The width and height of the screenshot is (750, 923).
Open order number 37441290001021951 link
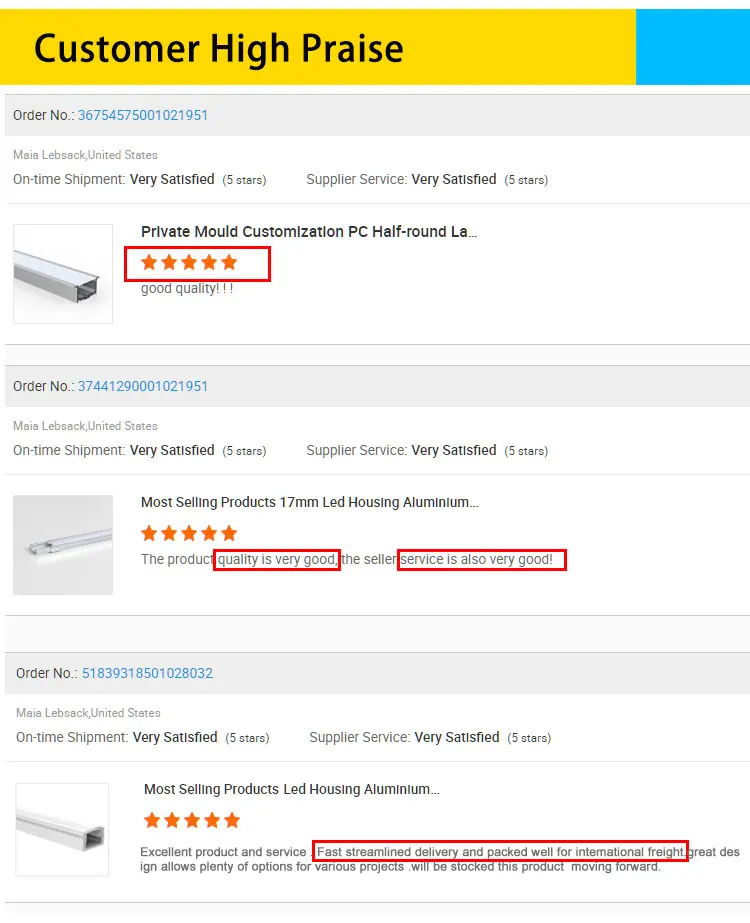tap(143, 386)
